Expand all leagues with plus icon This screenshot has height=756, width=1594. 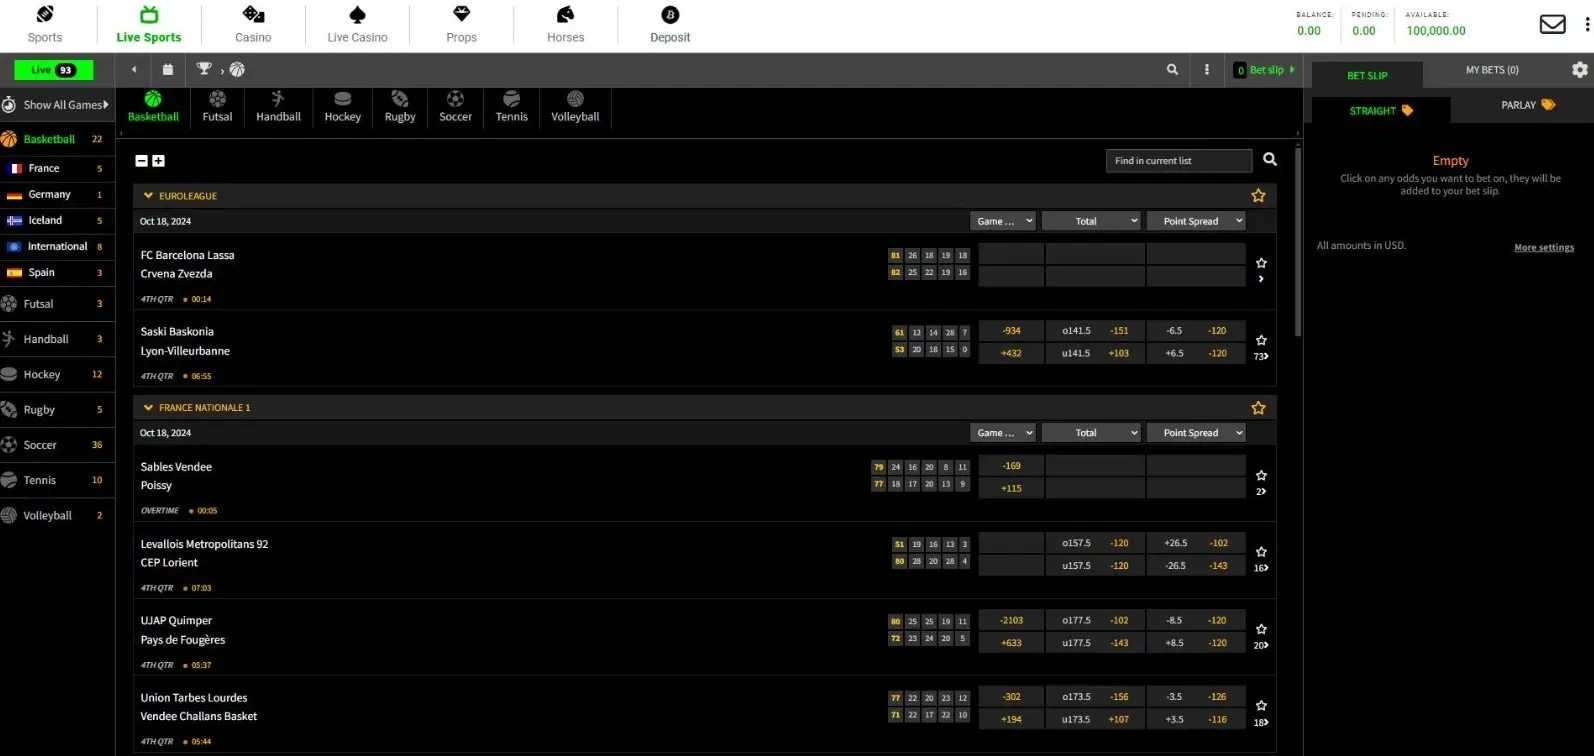(158, 161)
